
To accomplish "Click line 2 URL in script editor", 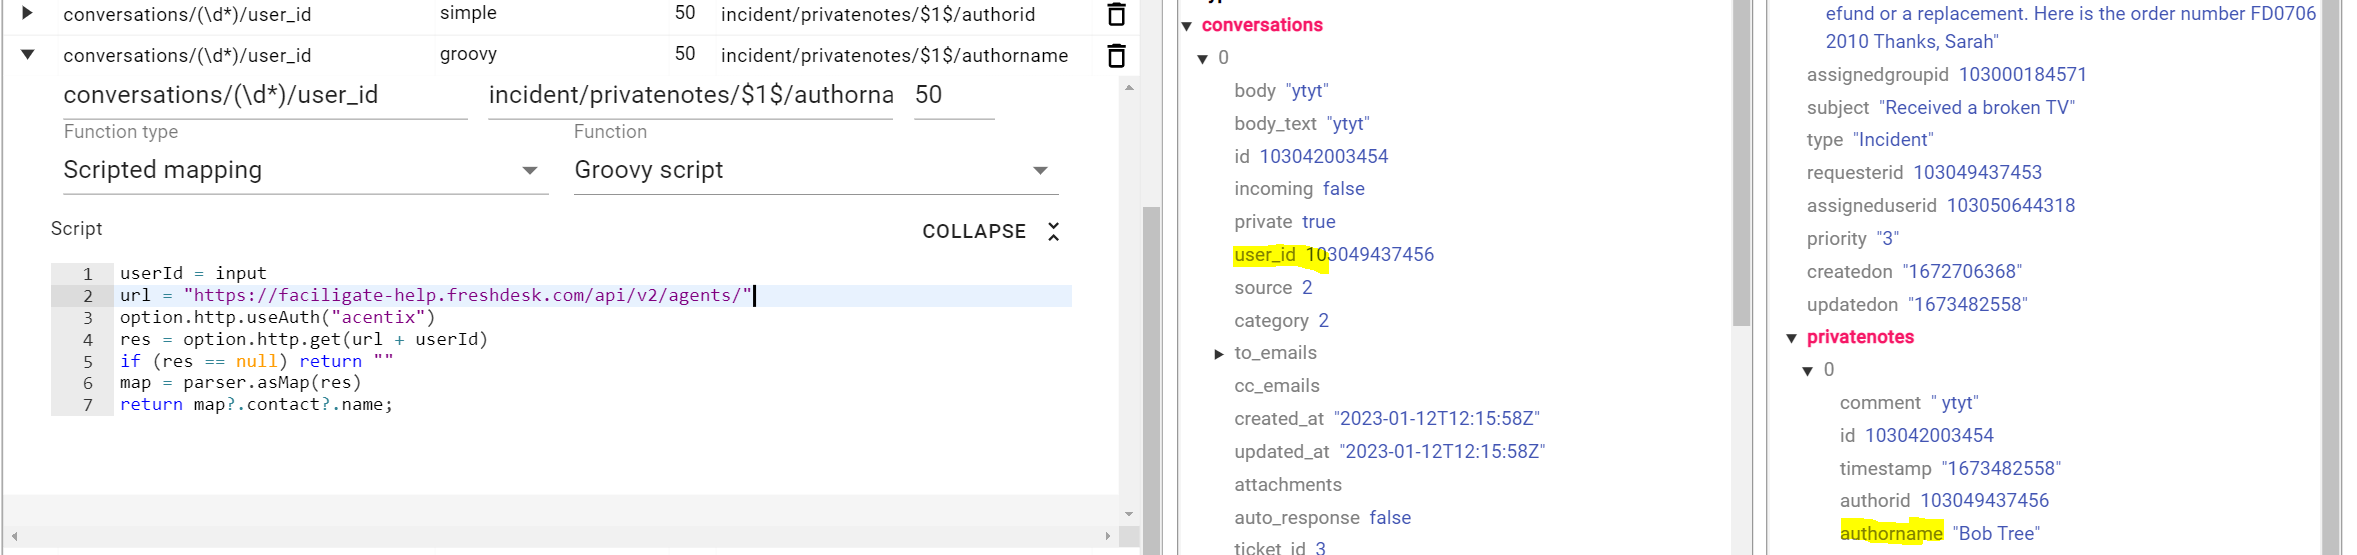I will 466,296.
